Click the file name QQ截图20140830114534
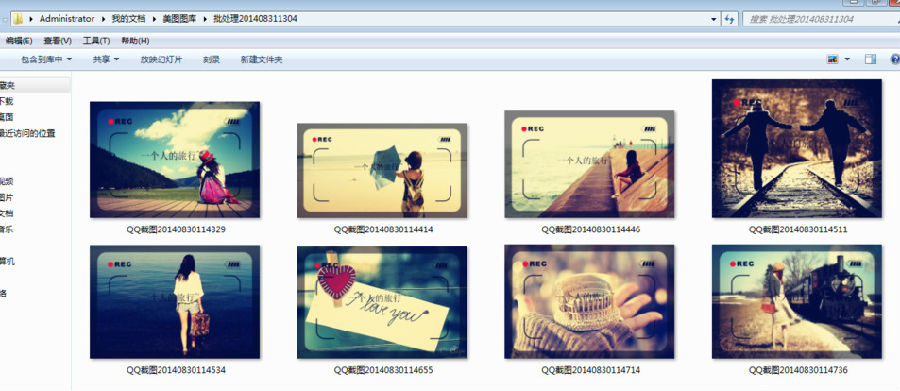Image resolution: width=900 pixels, height=391 pixels. [x=176, y=370]
